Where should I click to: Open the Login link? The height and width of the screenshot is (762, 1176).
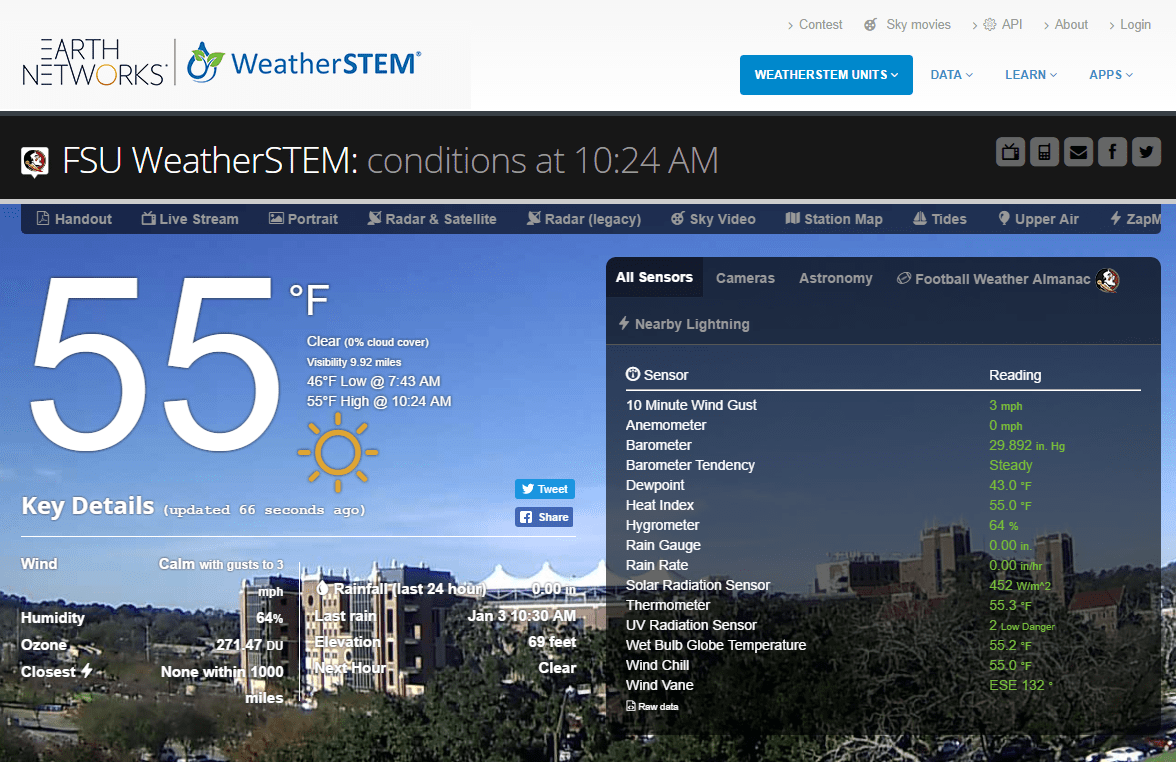point(1135,25)
